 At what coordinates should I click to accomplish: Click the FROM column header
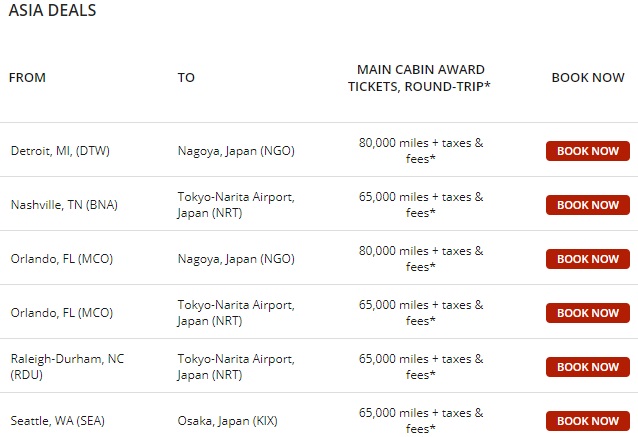pyautogui.click(x=28, y=78)
